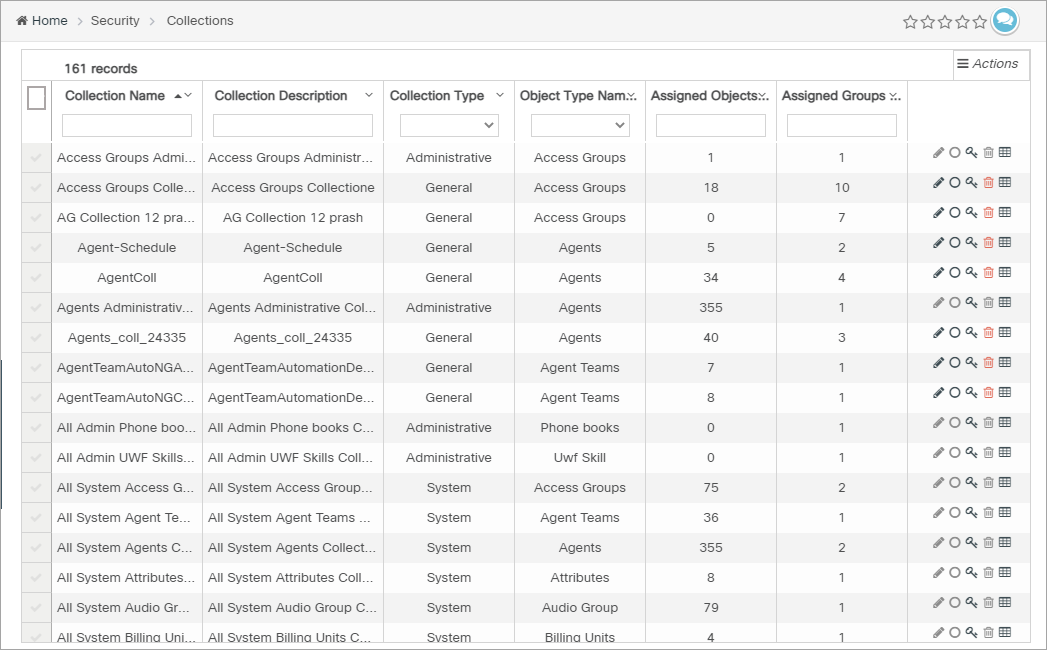Click key icon for All System Access Groups row
The height and width of the screenshot is (650, 1047).
pos(972,482)
